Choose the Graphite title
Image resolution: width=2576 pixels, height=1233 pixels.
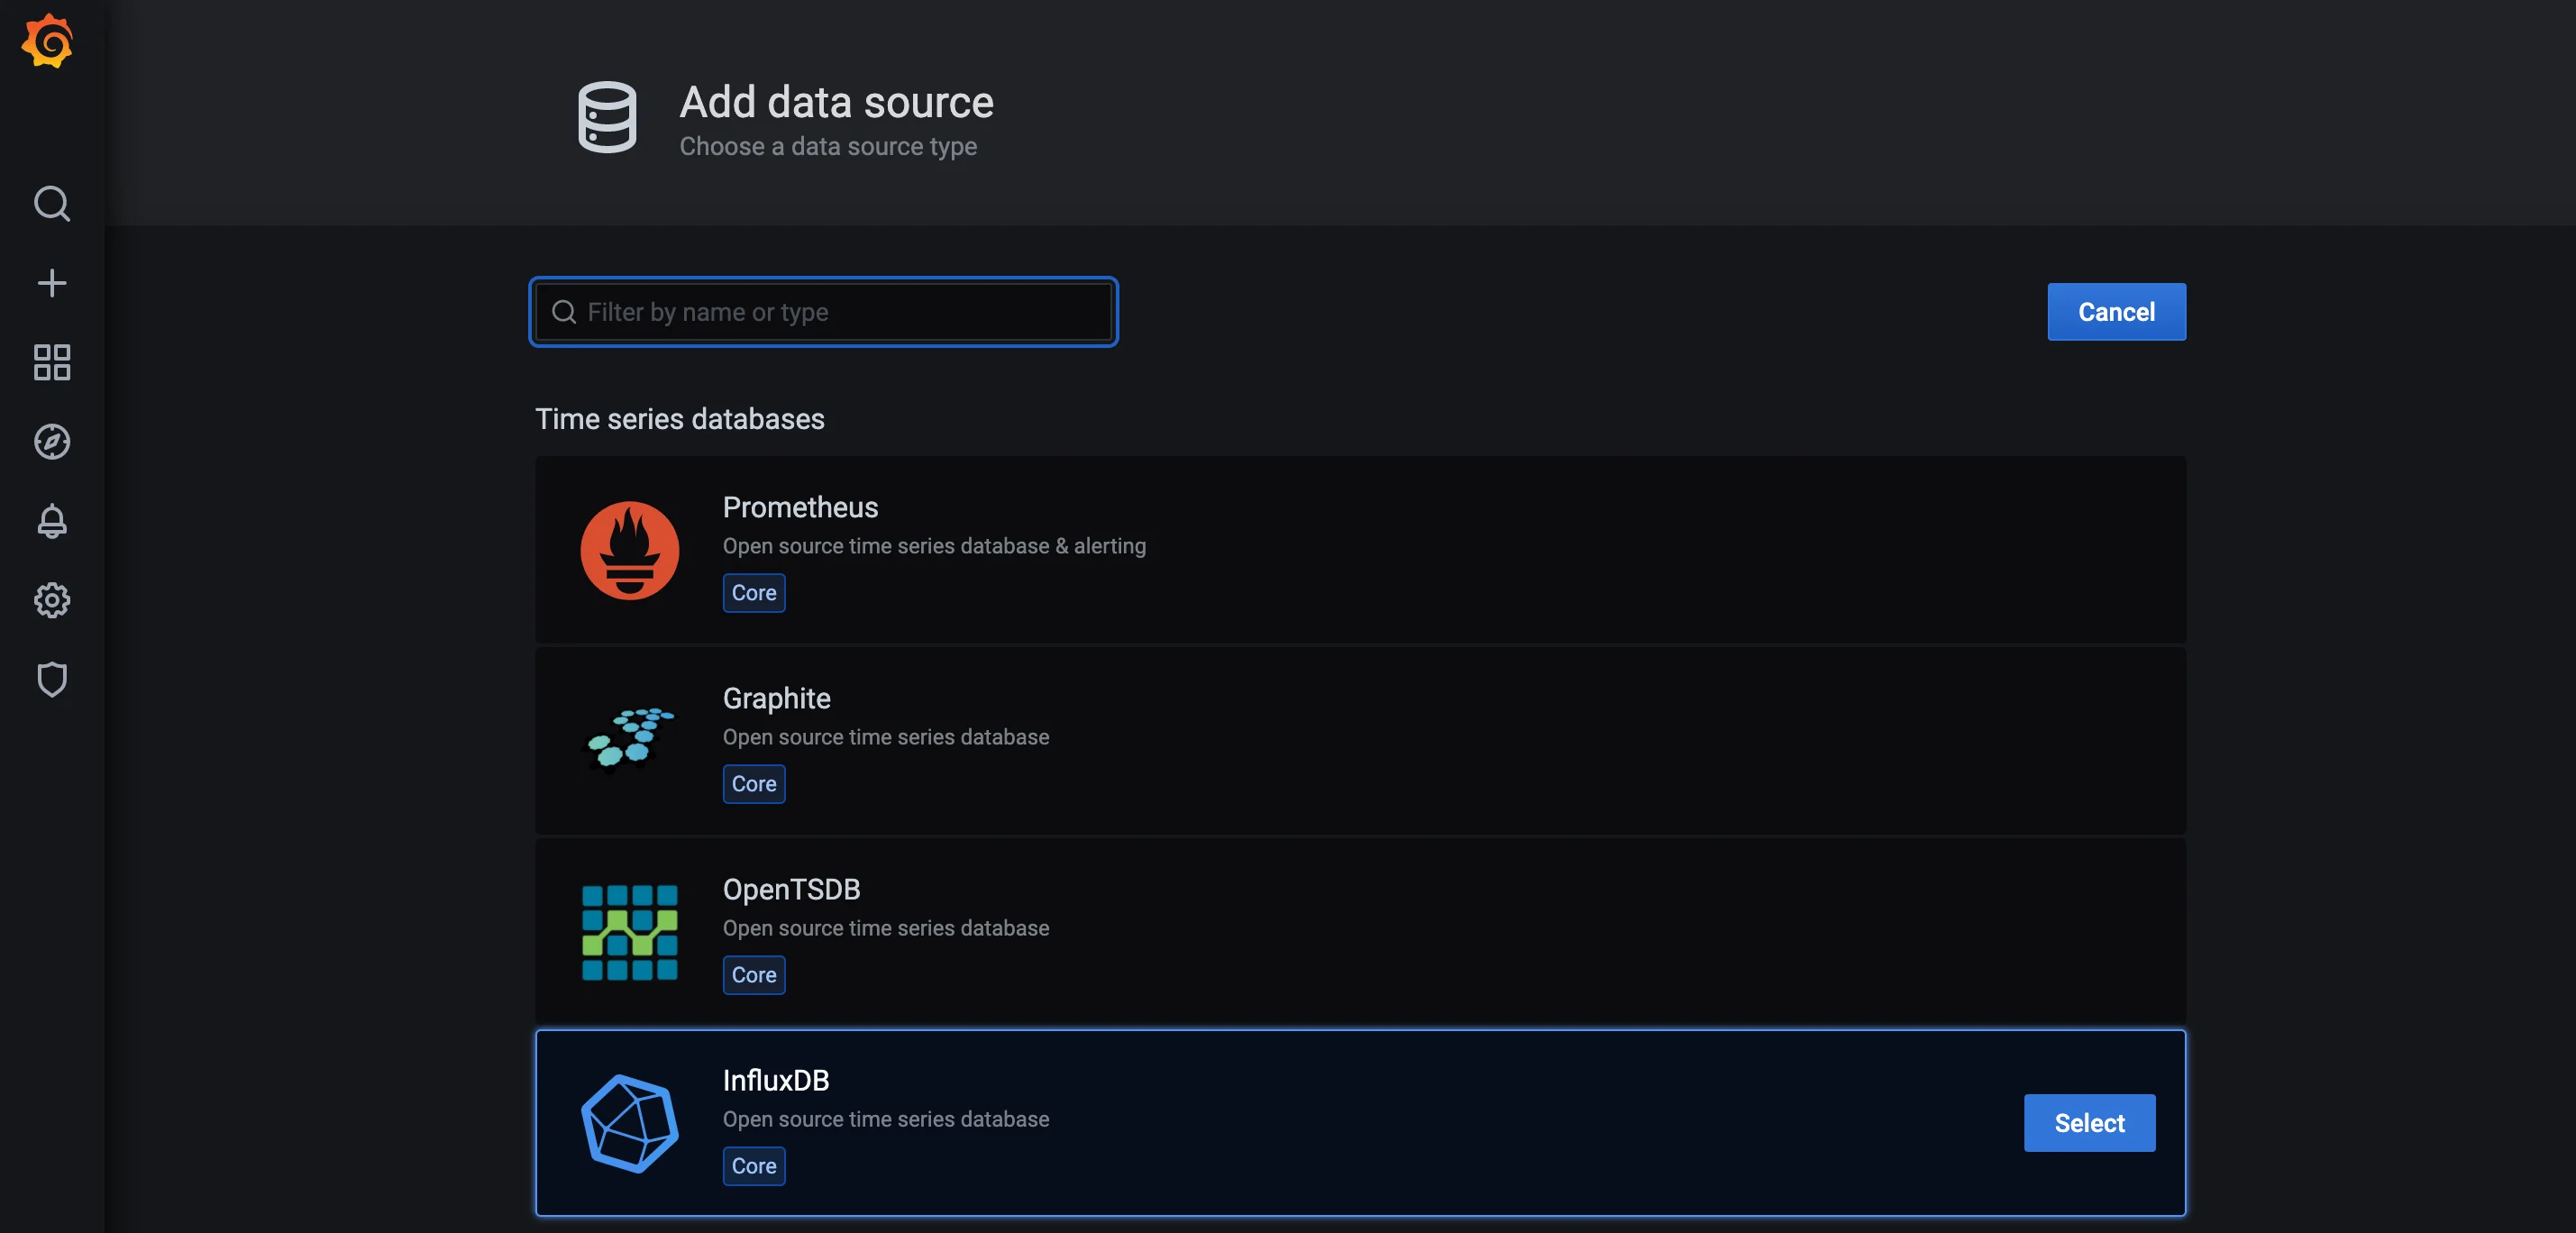[x=776, y=698]
